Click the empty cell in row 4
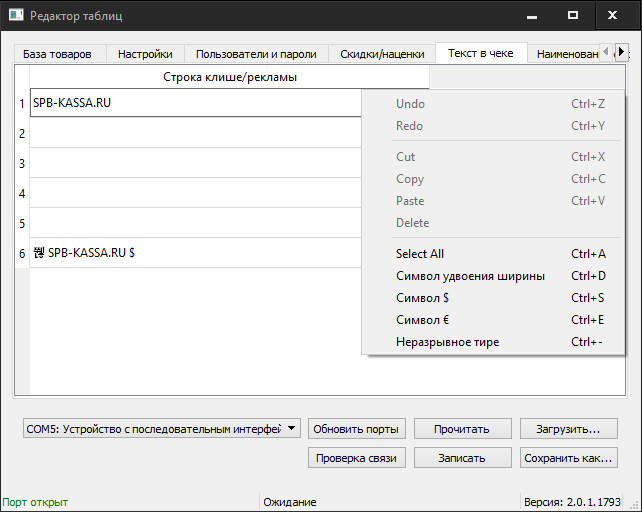Viewport: 642px width, 512px height. (196, 193)
